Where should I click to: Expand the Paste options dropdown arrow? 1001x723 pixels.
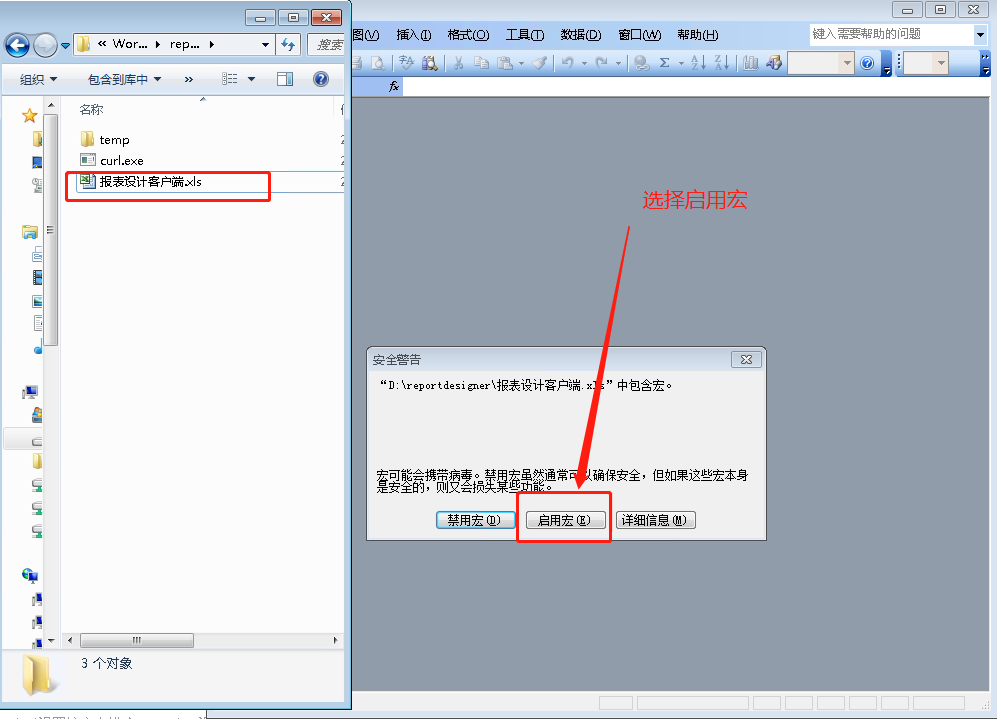coord(522,63)
